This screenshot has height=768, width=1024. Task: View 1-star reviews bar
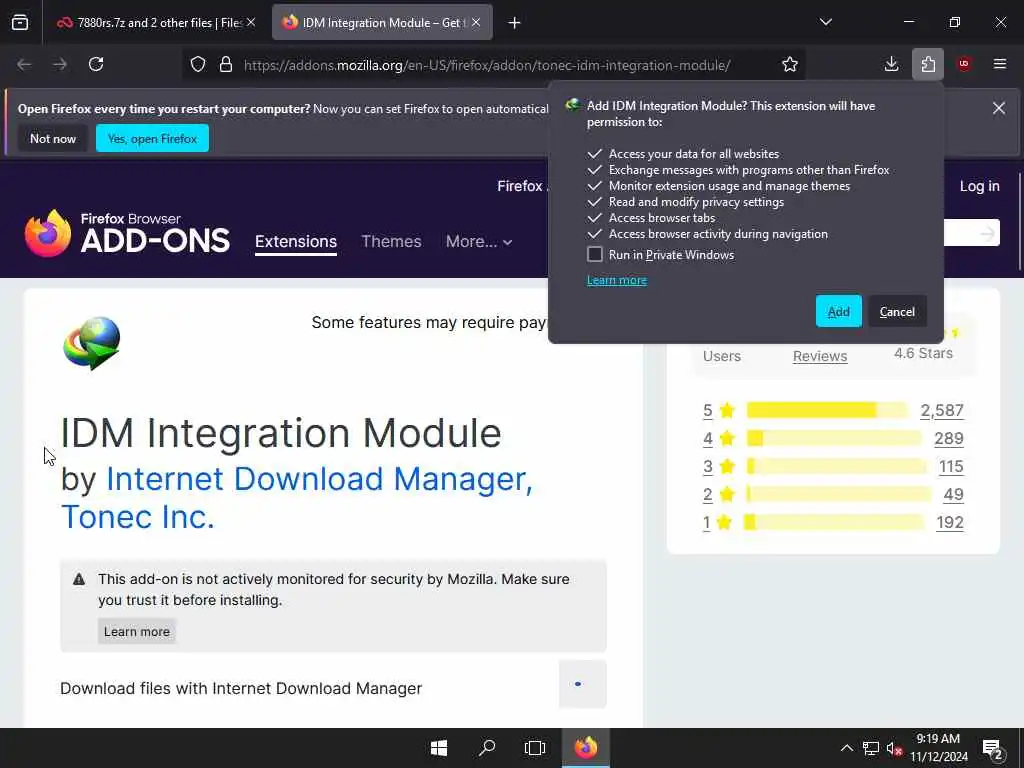pos(833,522)
